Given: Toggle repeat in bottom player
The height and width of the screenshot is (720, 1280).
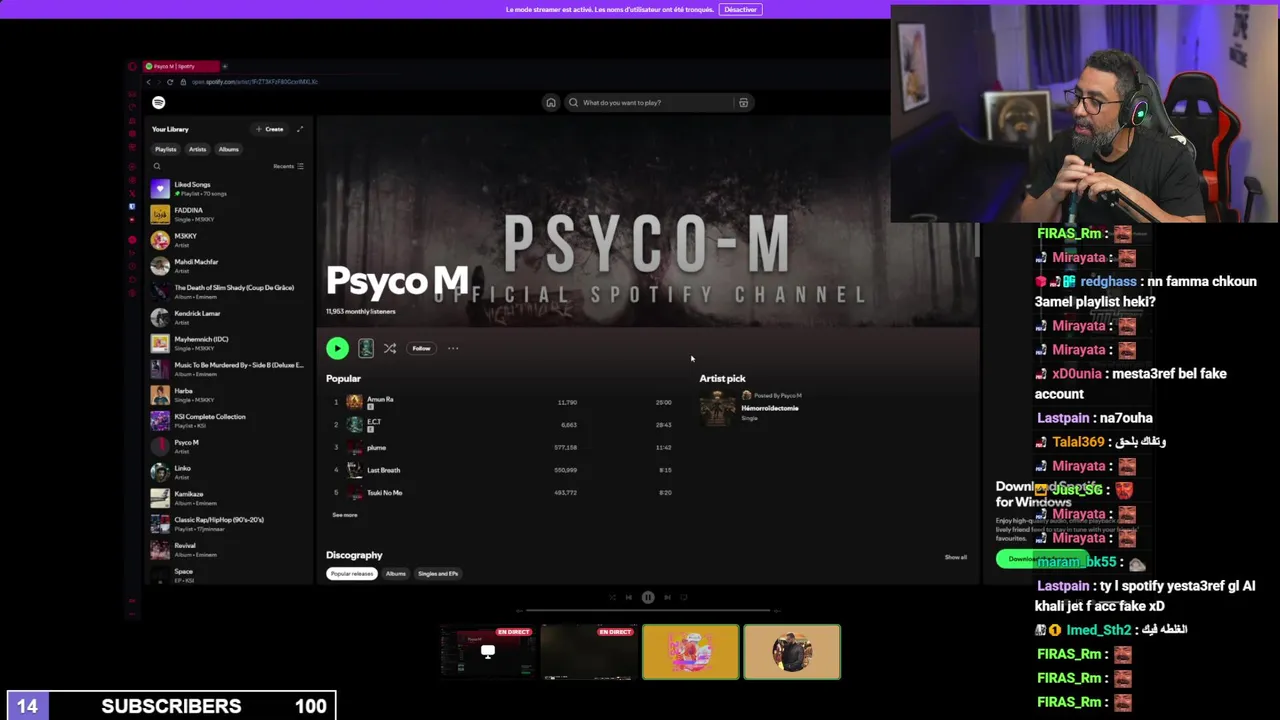Looking at the screenshot, I should pos(684,597).
